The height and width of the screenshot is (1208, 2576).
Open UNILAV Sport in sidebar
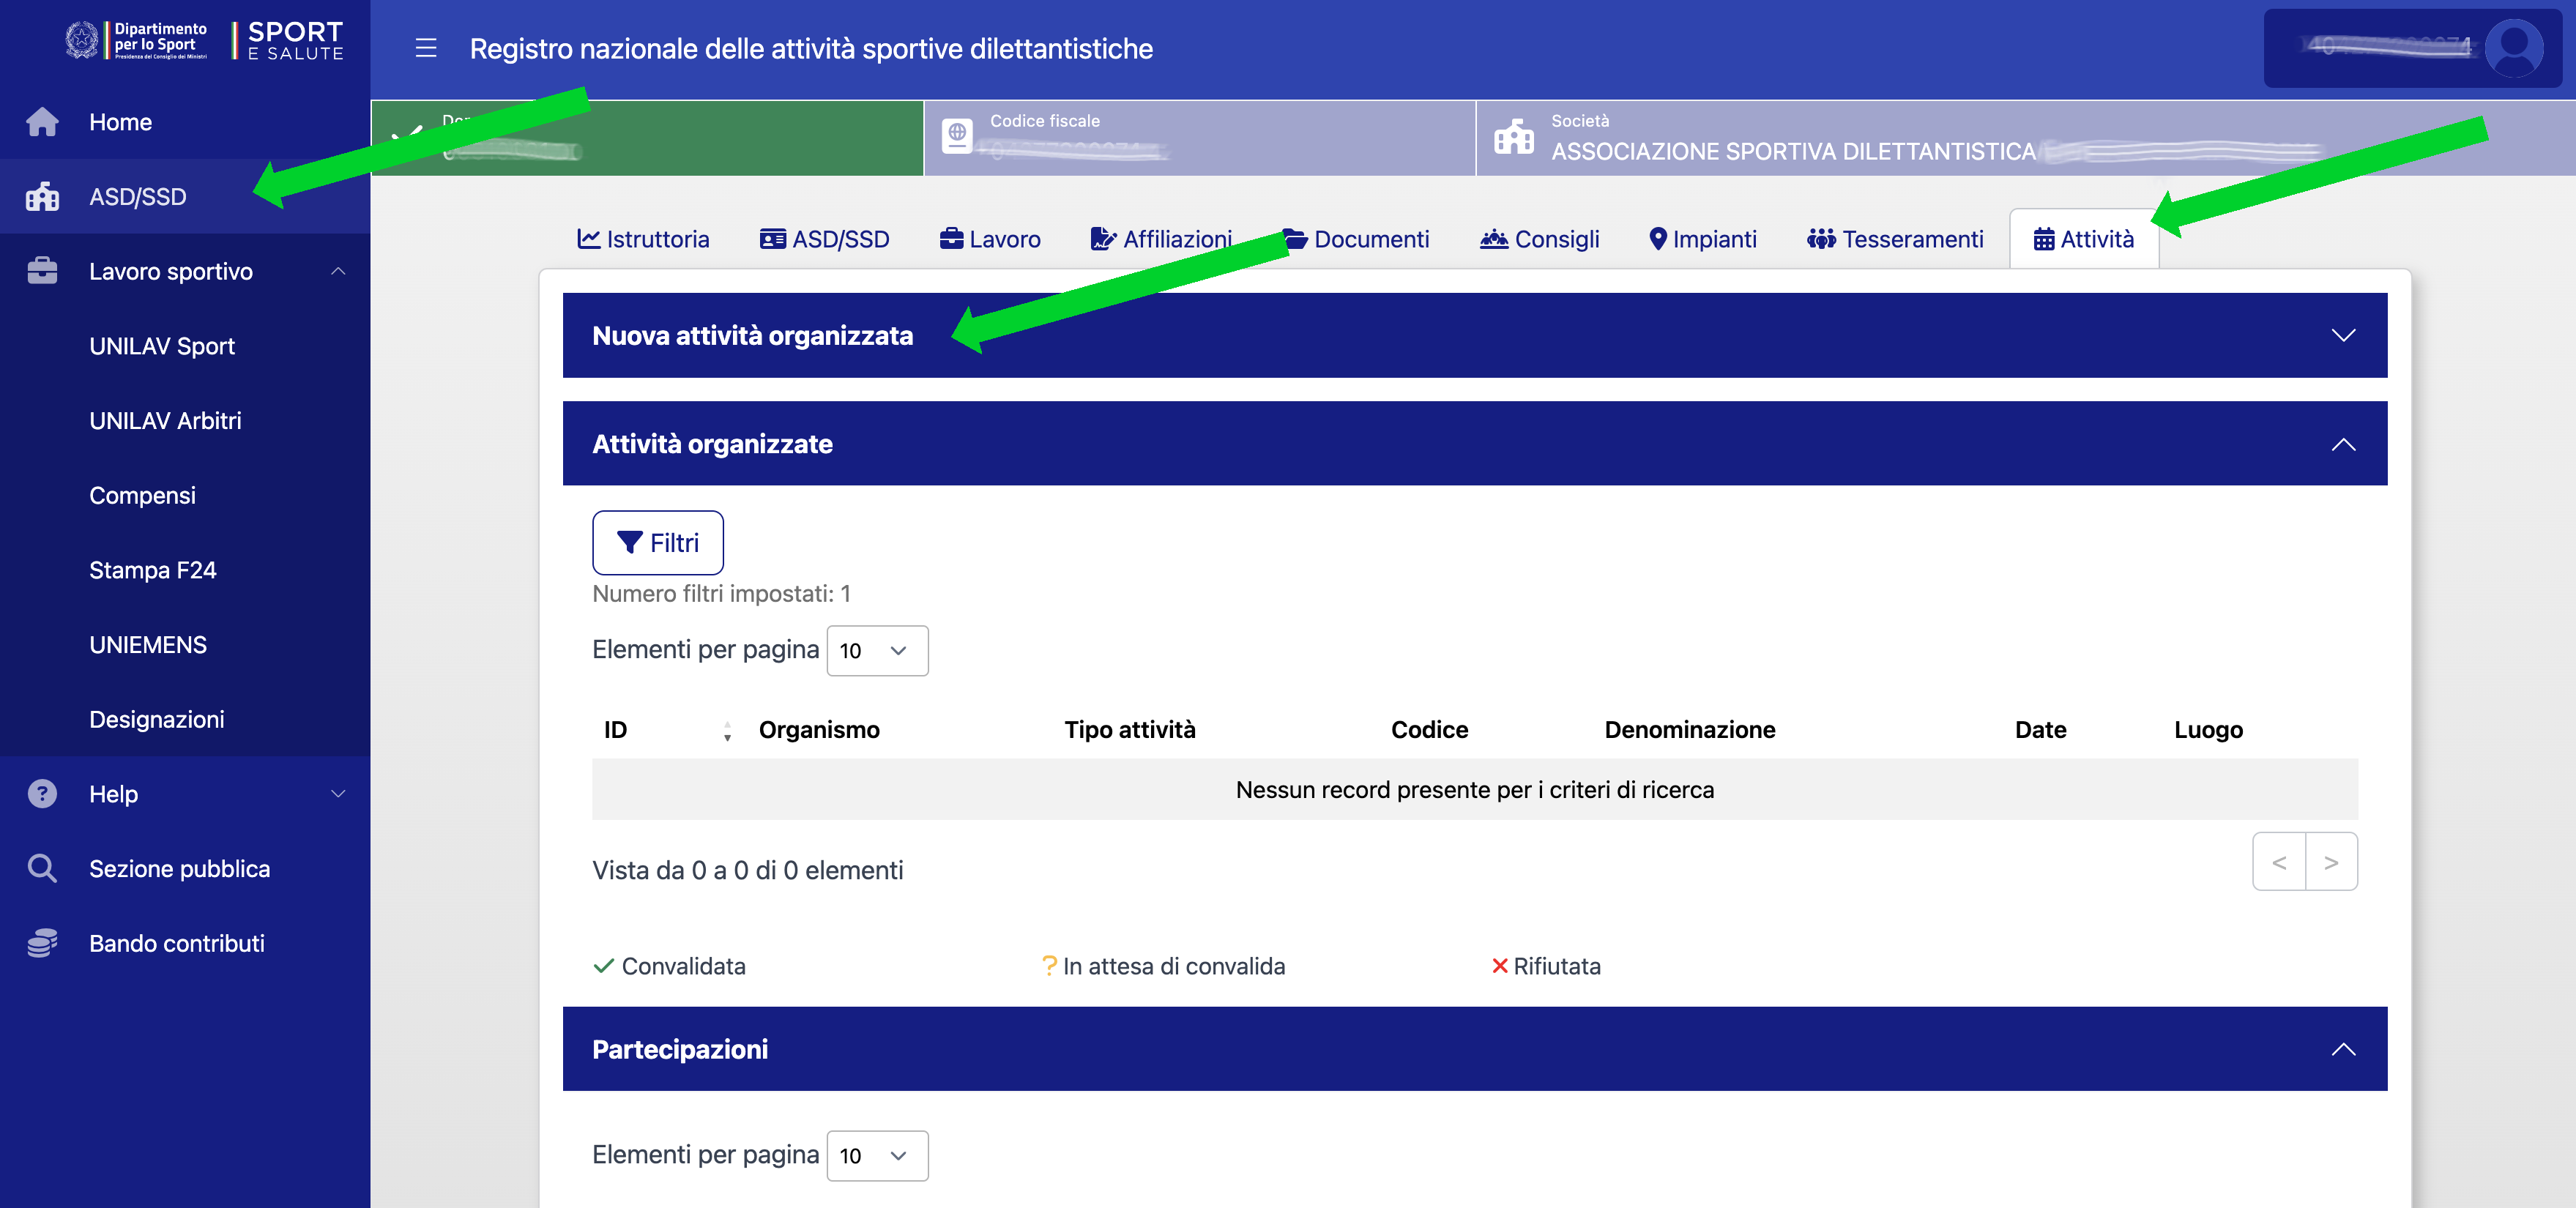pyautogui.click(x=162, y=346)
